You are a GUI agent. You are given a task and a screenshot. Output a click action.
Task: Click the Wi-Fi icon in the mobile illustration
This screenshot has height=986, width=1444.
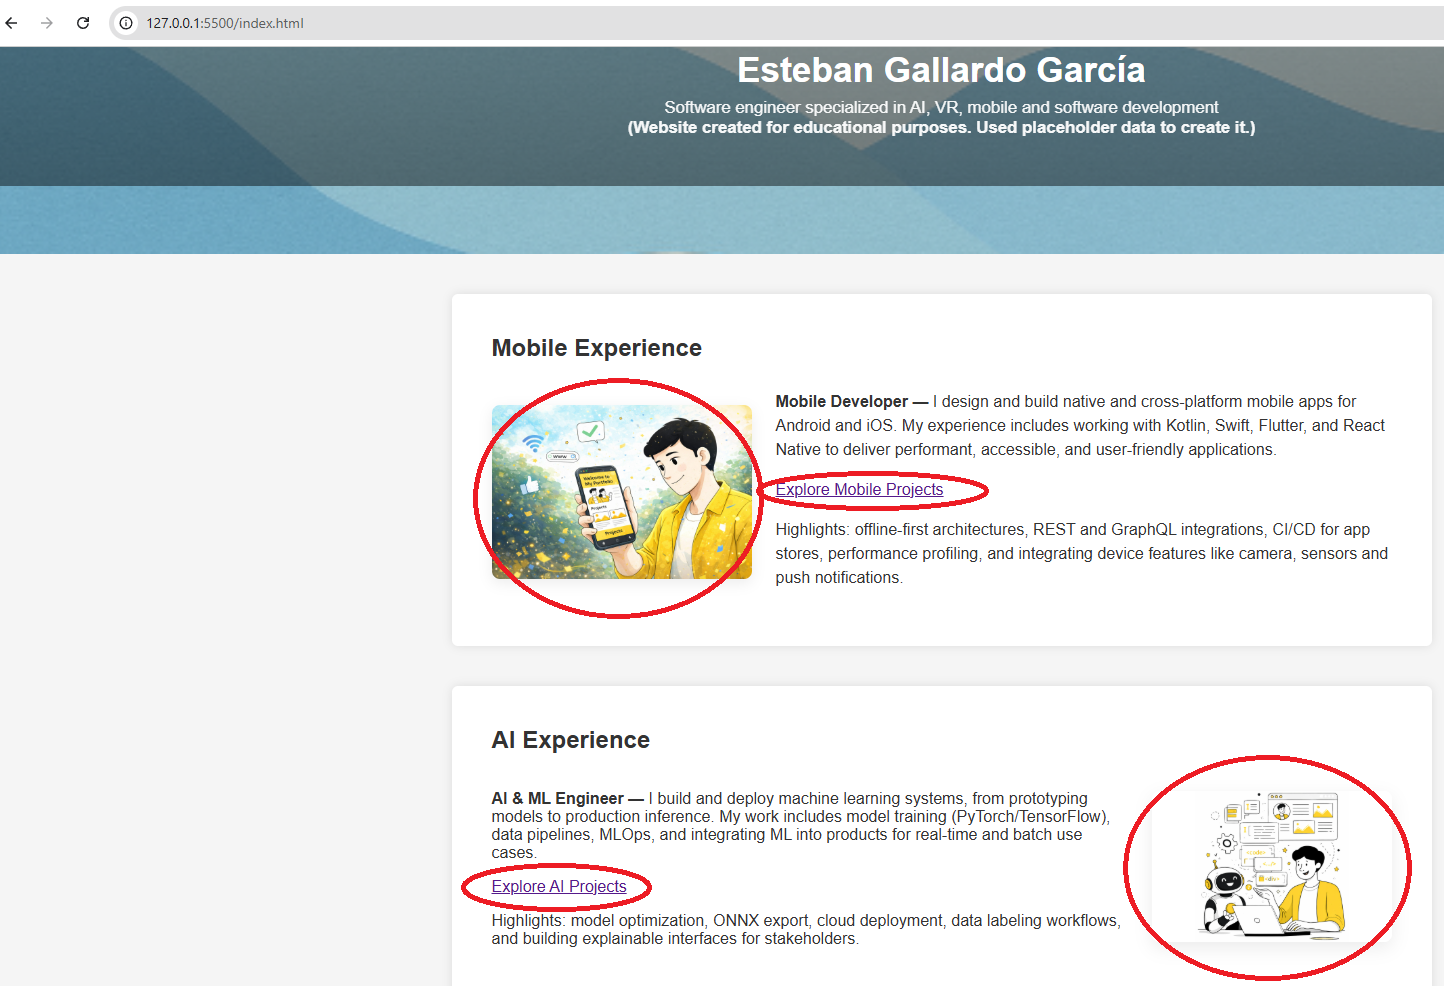534,442
